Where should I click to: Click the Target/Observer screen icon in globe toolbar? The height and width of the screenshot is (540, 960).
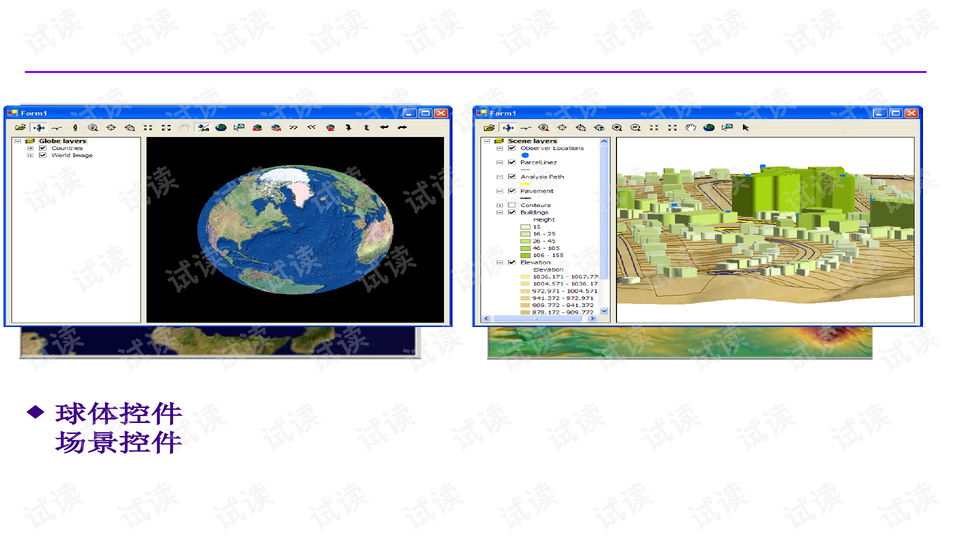(239, 127)
